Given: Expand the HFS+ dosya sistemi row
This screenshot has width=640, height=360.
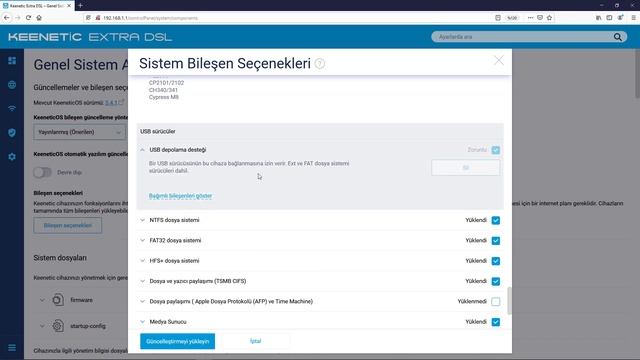Looking at the screenshot, I should (142, 261).
